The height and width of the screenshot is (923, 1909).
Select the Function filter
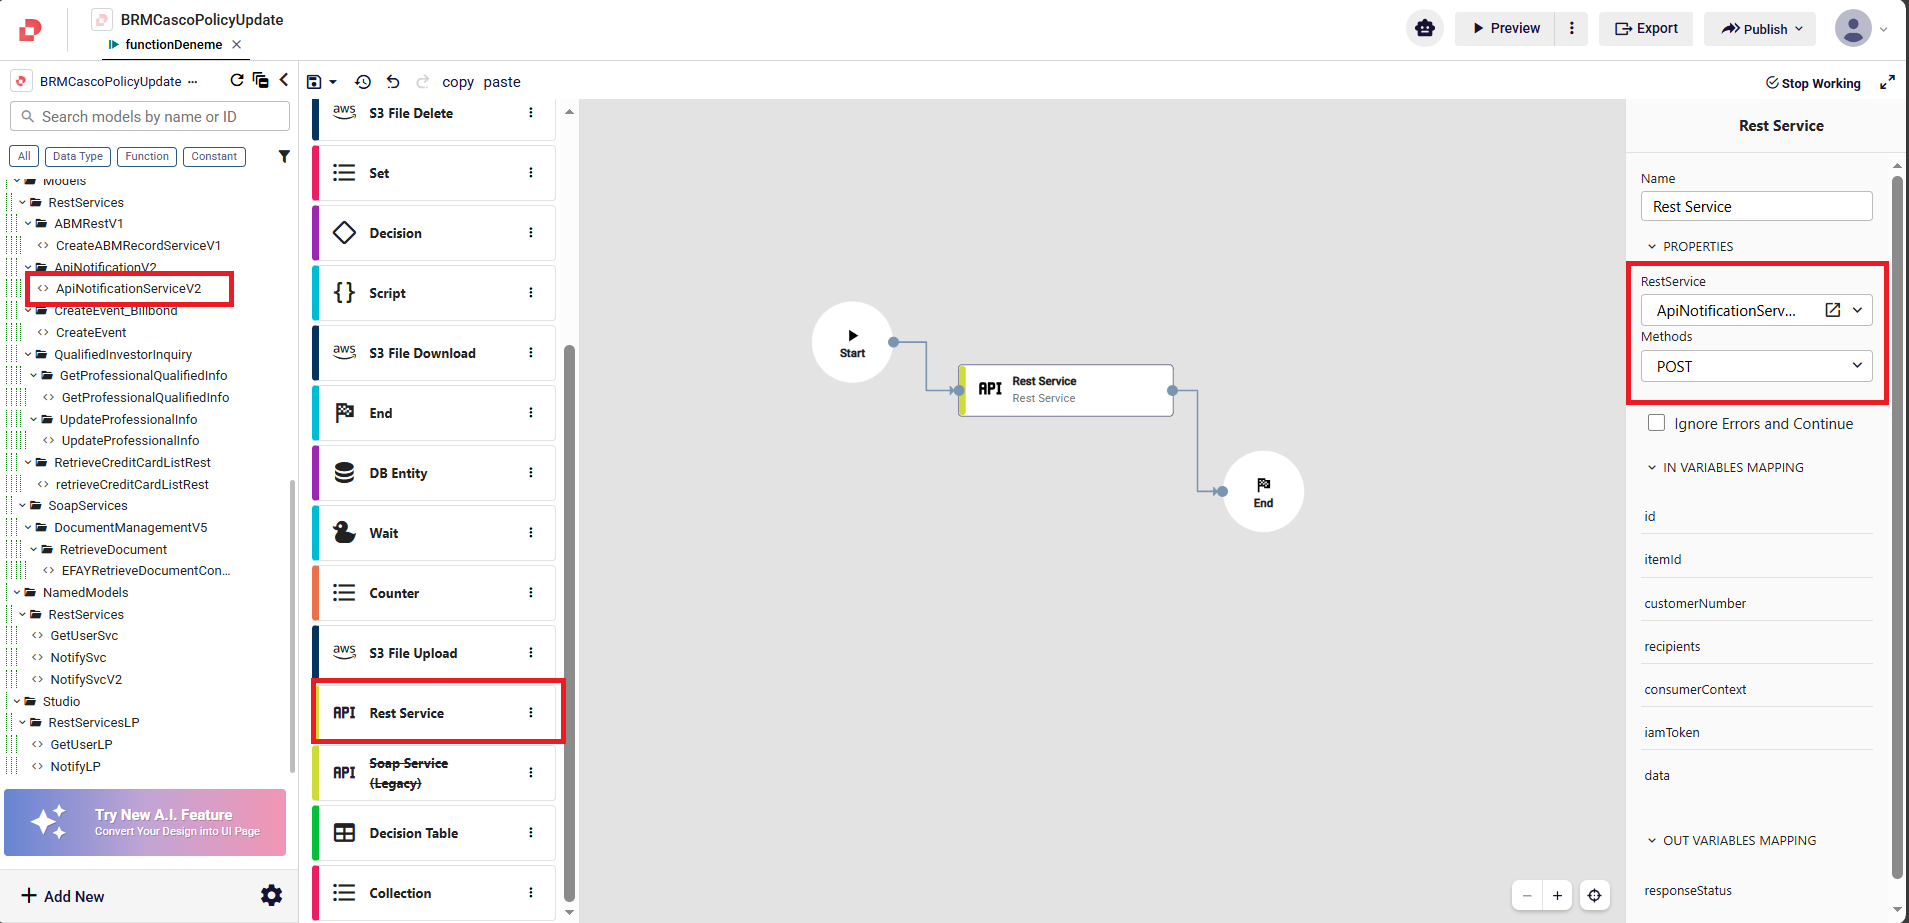pyautogui.click(x=147, y=156)
